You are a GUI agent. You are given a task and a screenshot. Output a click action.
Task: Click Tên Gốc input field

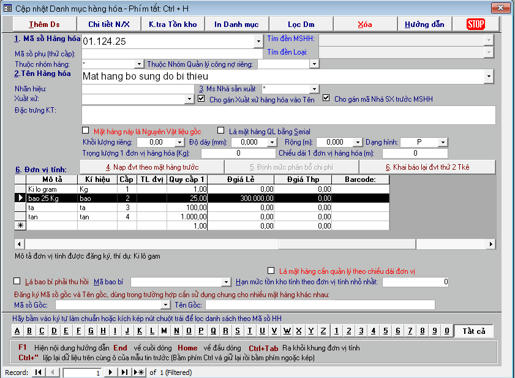320,305
